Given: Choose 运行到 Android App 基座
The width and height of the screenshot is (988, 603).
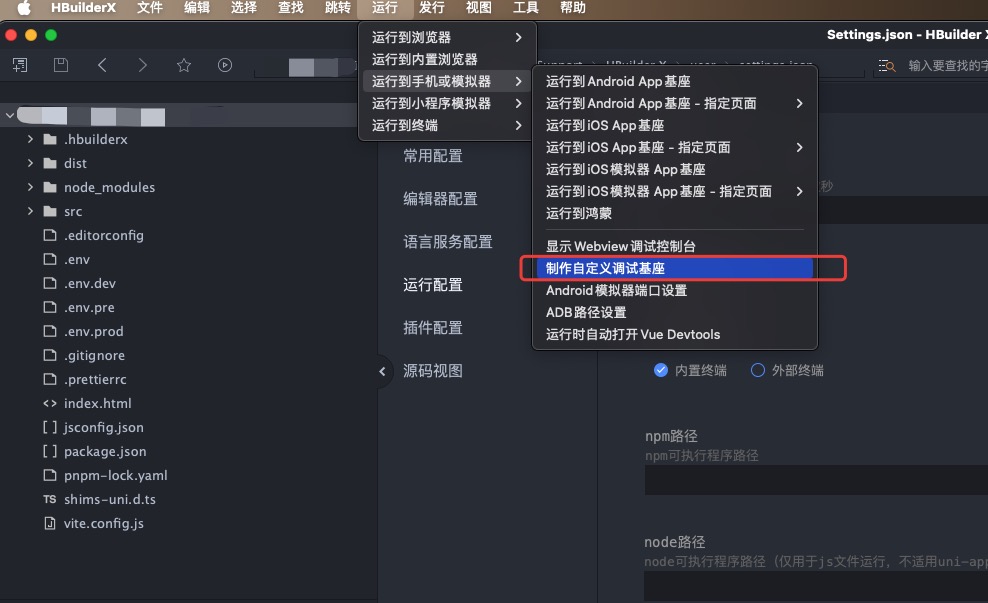Looking at the screenshot, I should [674, 81].
